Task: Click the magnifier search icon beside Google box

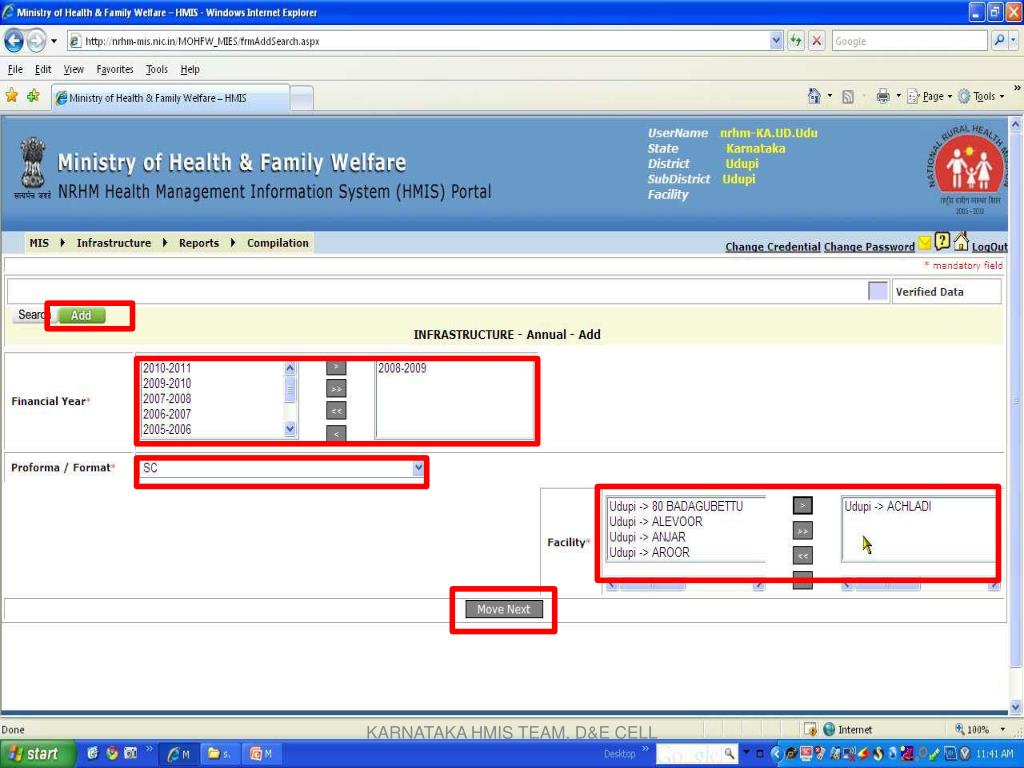Action: coord(999,41)
